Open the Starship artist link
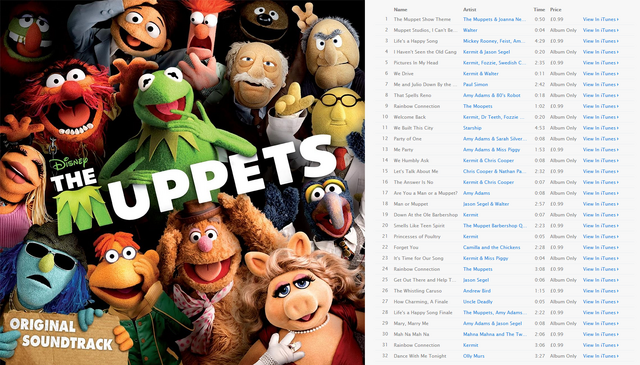The width and height of the screenshot is (640, 365). (x=472, y=128)
